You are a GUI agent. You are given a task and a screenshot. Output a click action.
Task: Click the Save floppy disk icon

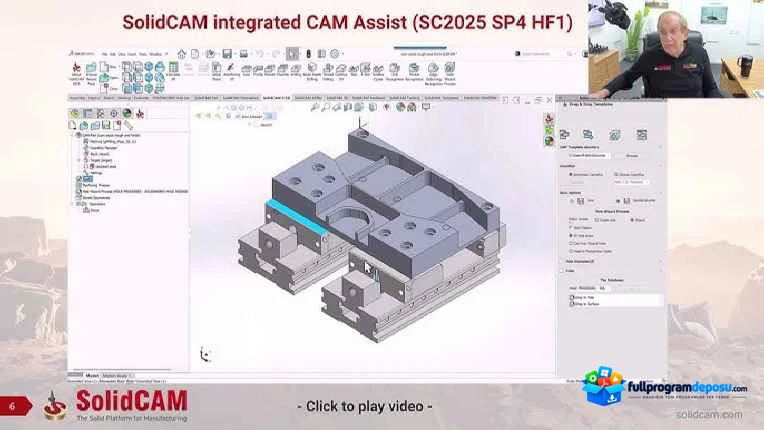point(227,54)
